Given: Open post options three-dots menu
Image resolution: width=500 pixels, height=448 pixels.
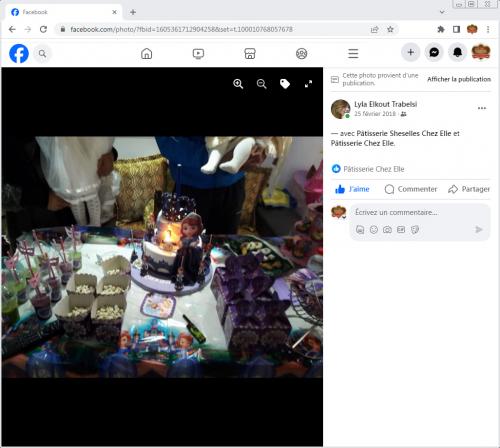Looking at the screenshot, I should pos(482,108).
